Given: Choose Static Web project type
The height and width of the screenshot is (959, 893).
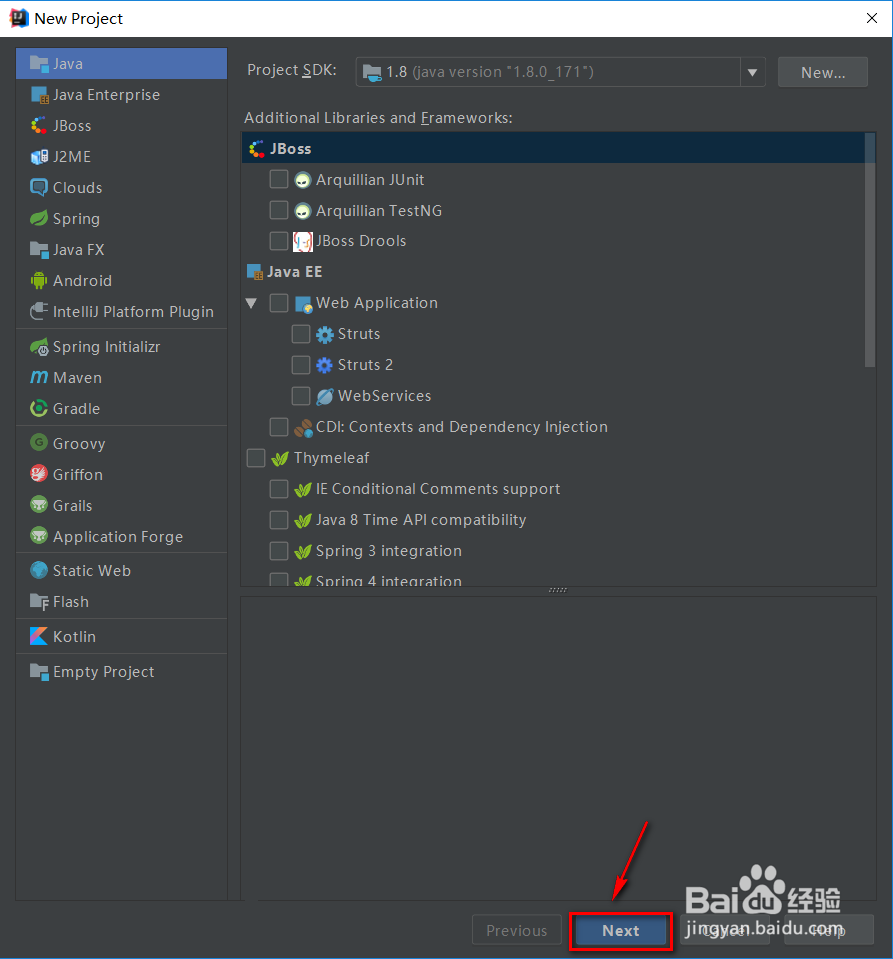Looking at the screenshot, I should click(121, 570).
